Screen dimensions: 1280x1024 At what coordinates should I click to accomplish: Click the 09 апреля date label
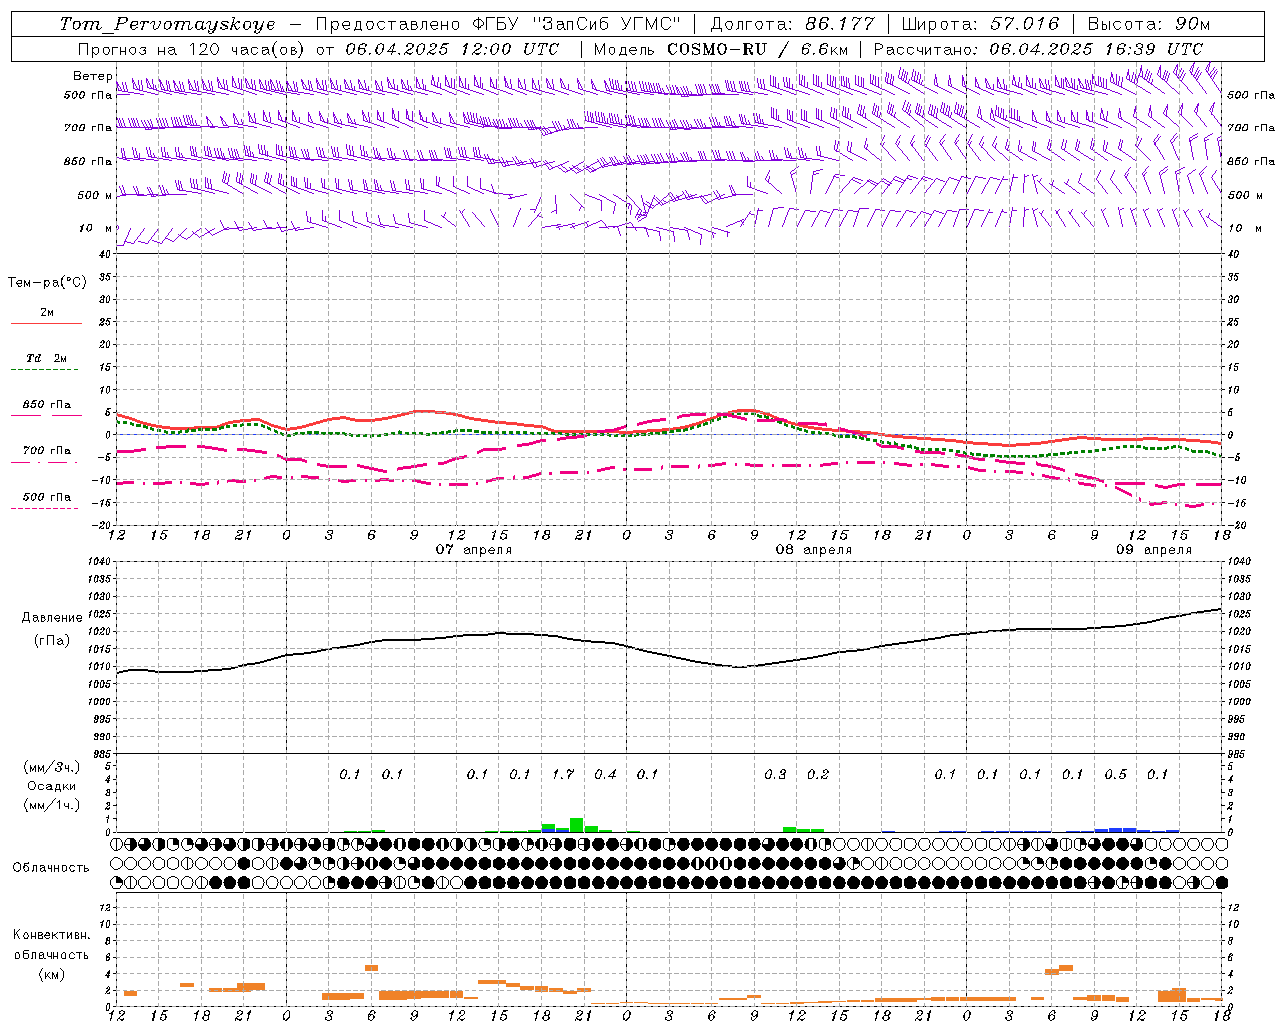pyautogui.click(x=1154, y=550)
